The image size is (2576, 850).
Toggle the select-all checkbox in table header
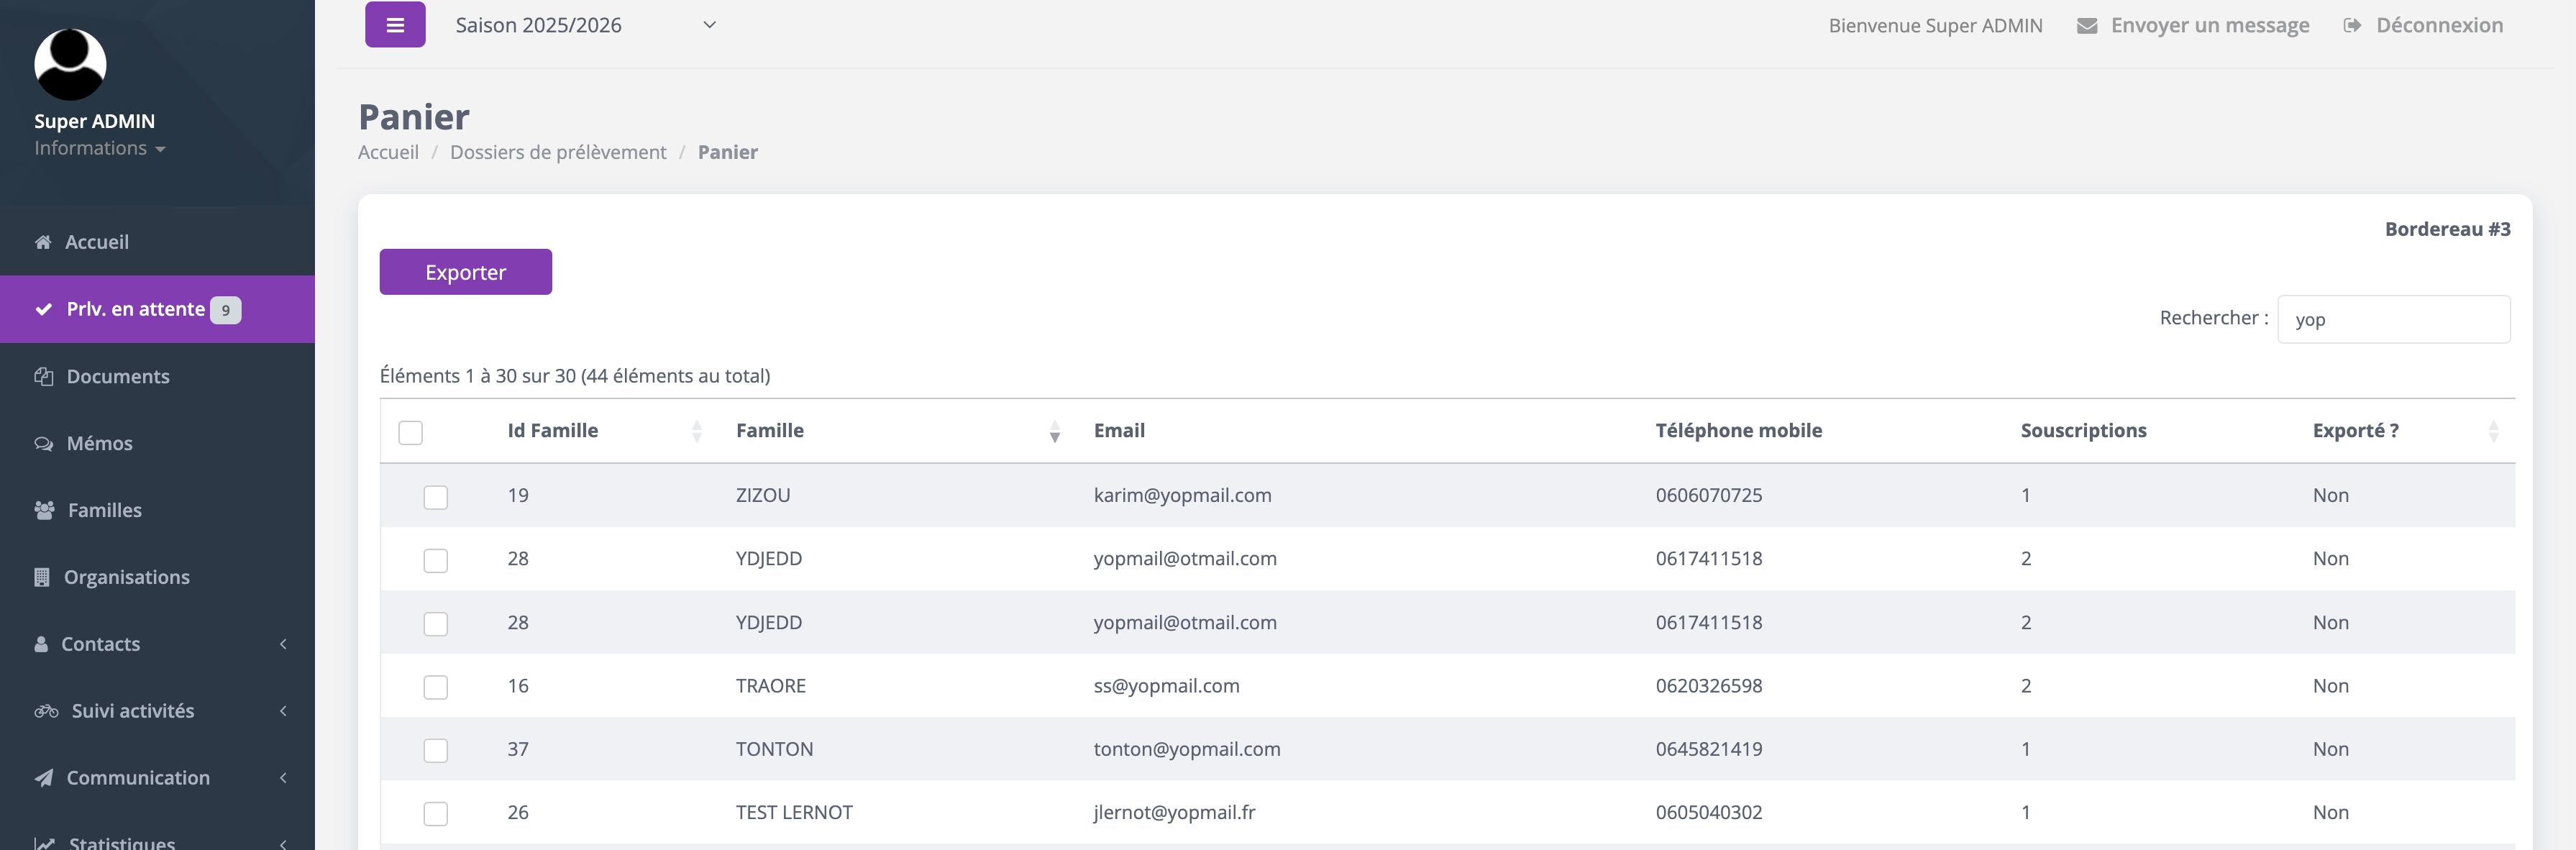point(410,432)
